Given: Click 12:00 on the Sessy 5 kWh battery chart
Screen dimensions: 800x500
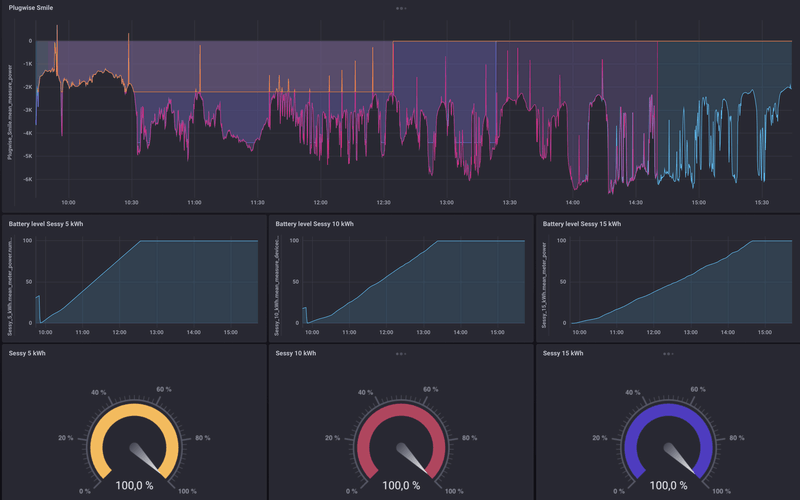Looking at the screenshot, I should tap(119, 332).
